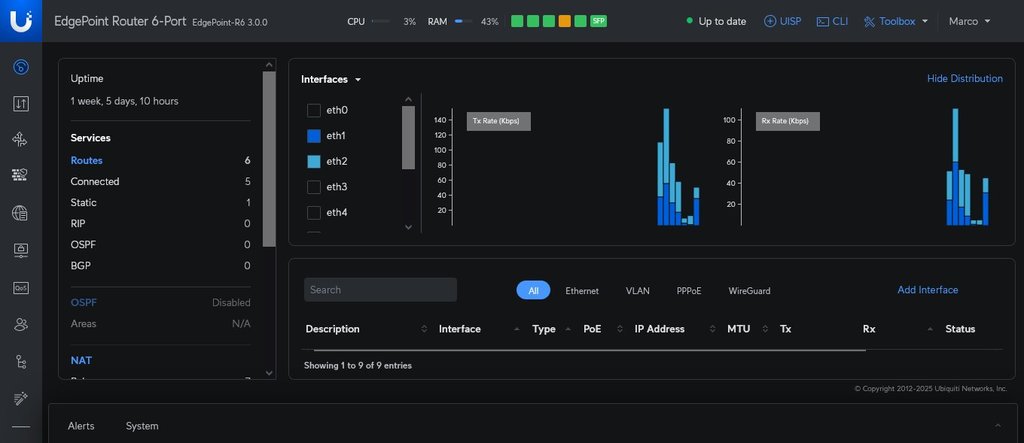This screenshot has height=443, width=1024.
Task: Click Hide Distribution link
Action: coord(964,79)
